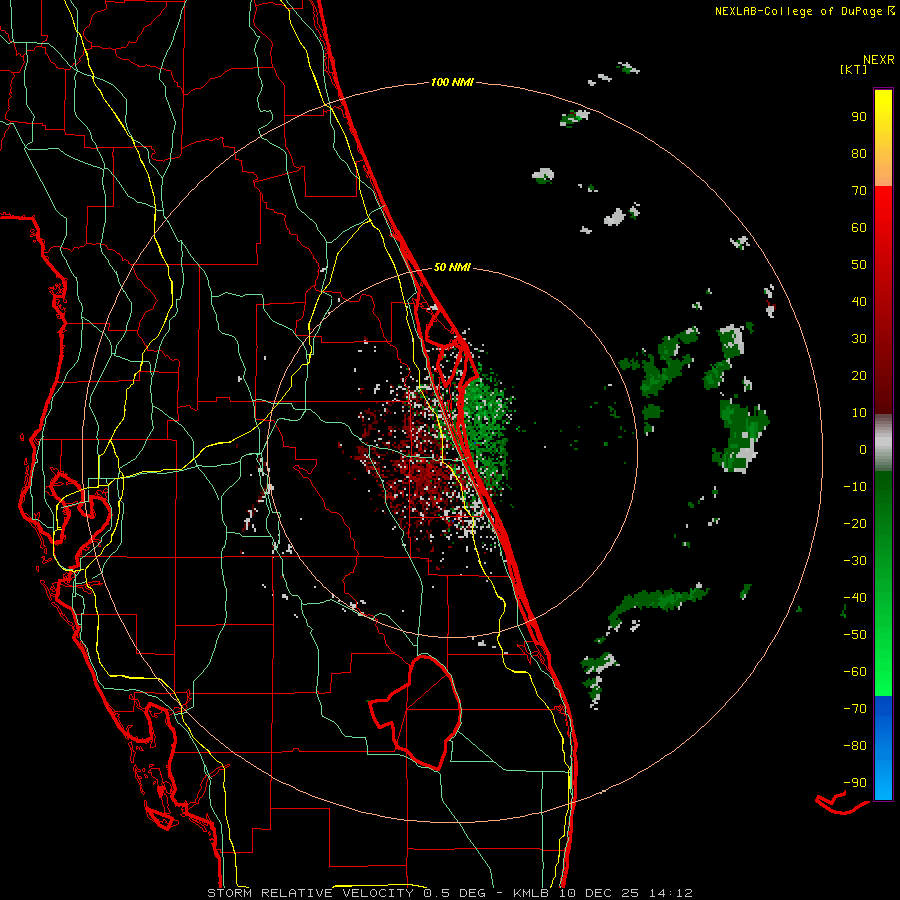This screenshot has height=900, width=900.
Task: Click the NEXLAB-College of DuPage title text
Action: (x=799, y=11)
